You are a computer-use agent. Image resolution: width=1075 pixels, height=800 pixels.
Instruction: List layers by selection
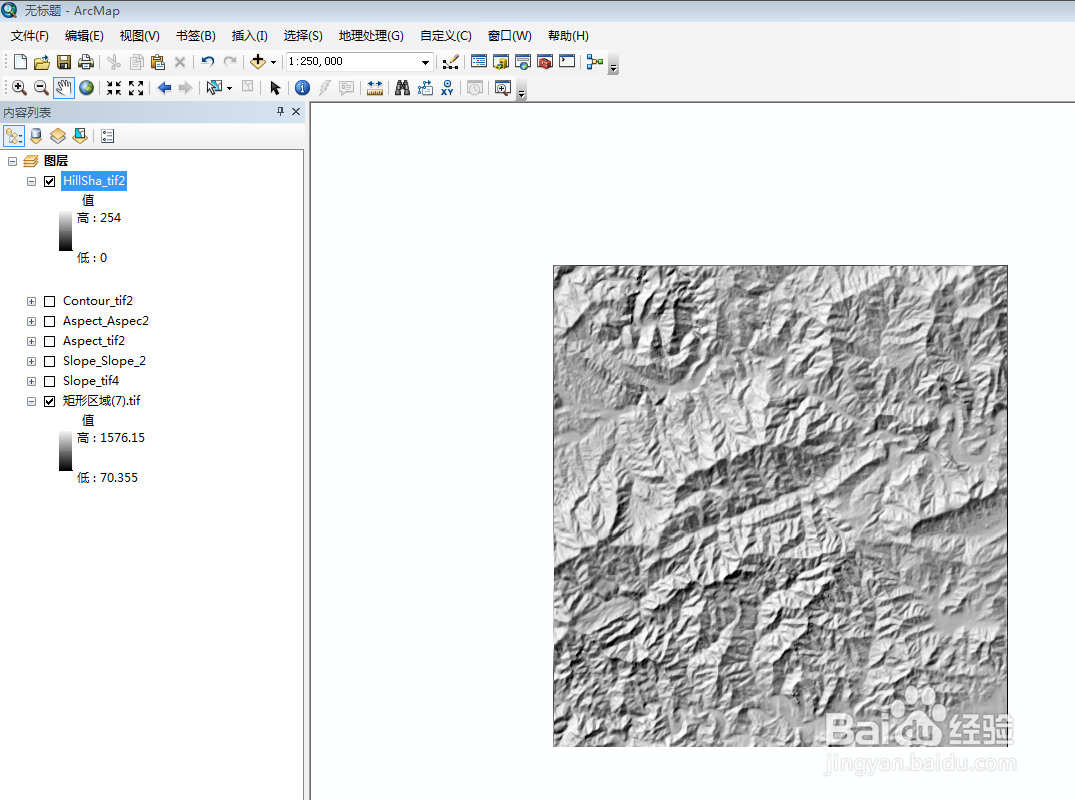(80, 136)
